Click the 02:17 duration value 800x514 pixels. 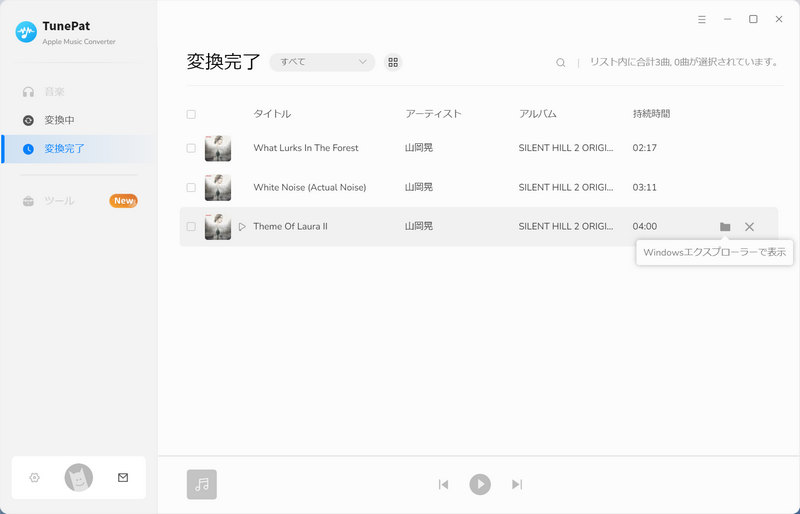click(x=645, y=148)
